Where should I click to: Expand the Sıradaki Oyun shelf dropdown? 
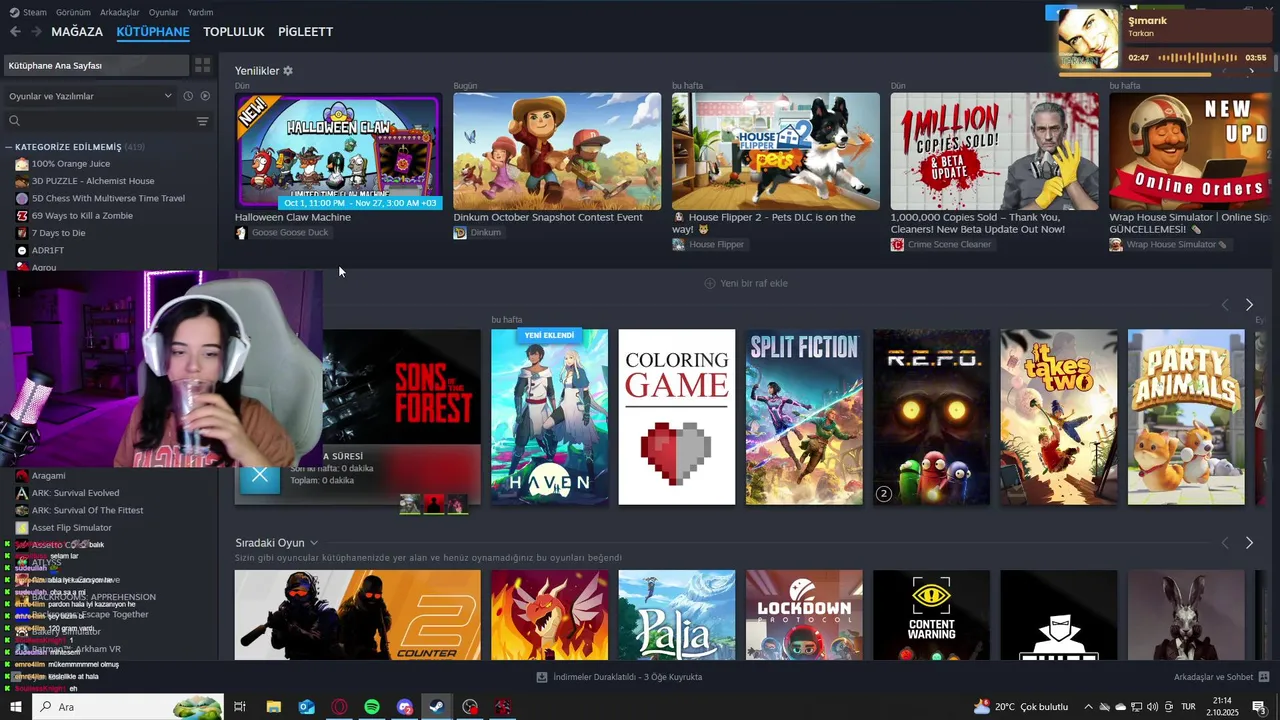[314, 543]
